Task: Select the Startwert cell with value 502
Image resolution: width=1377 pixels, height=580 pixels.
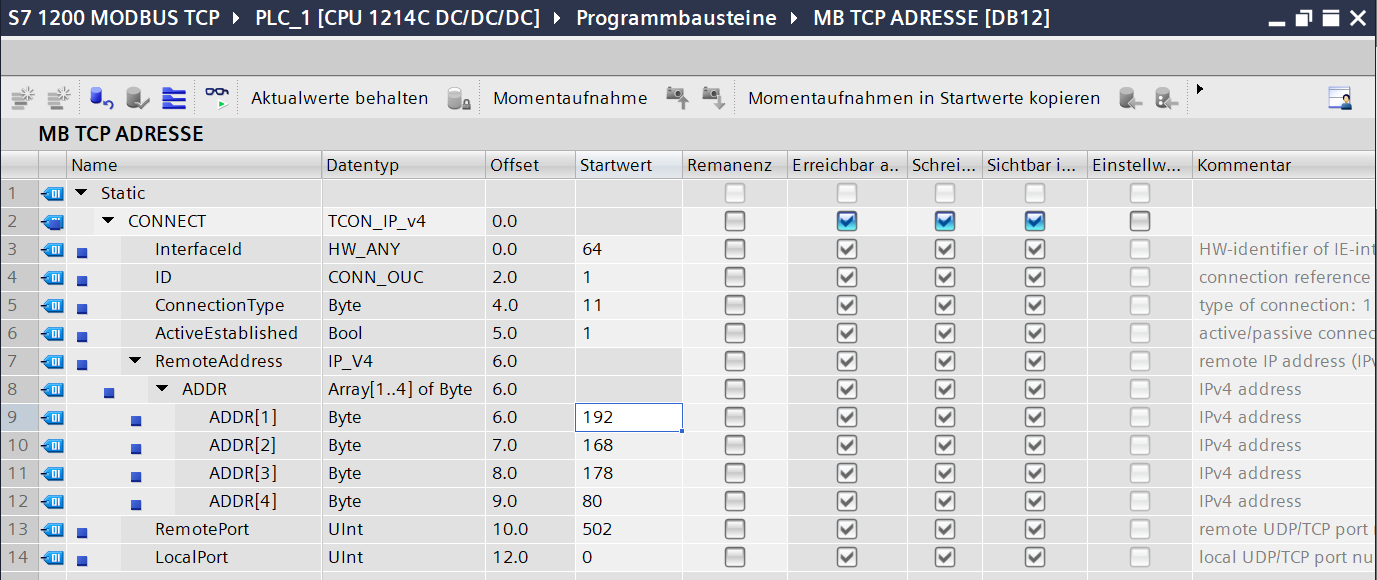Action: coord(629,529)
